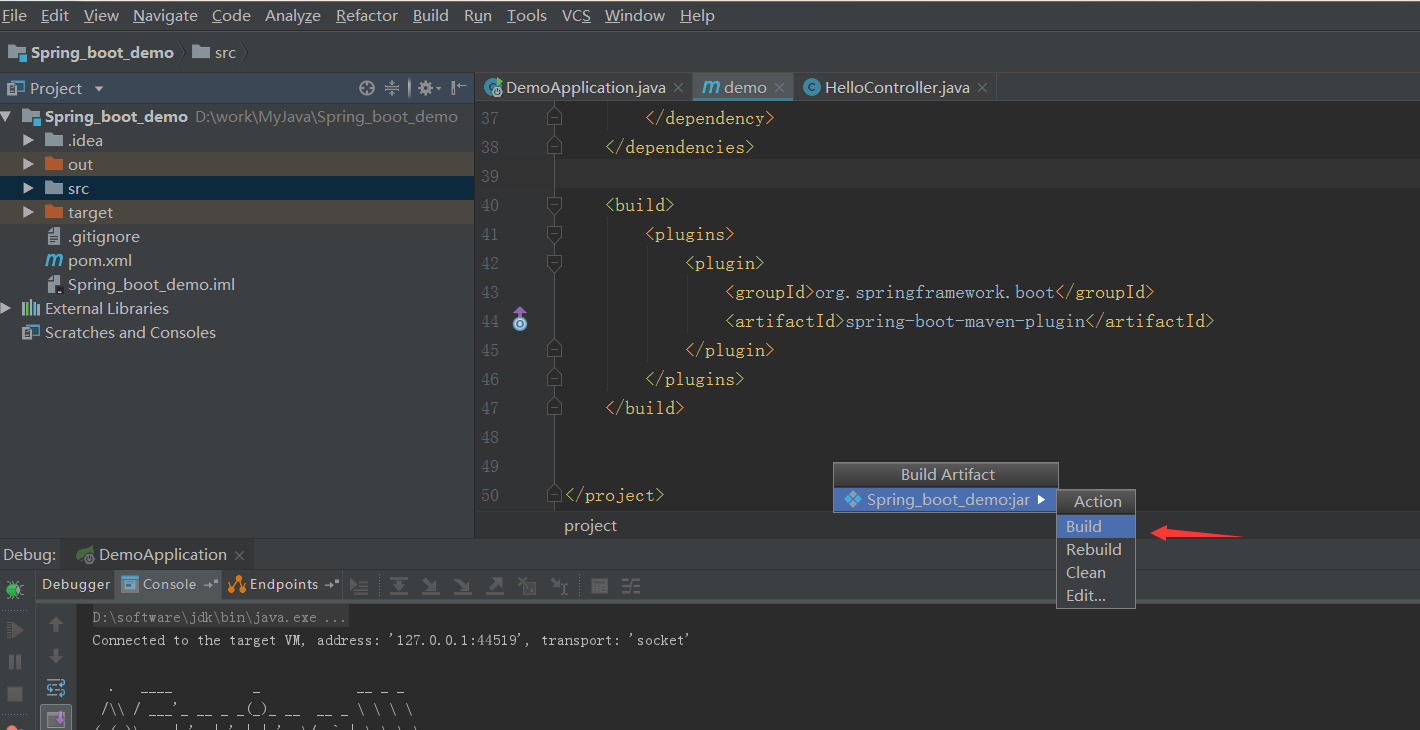Expand the src folder

[x=28, y=188]
